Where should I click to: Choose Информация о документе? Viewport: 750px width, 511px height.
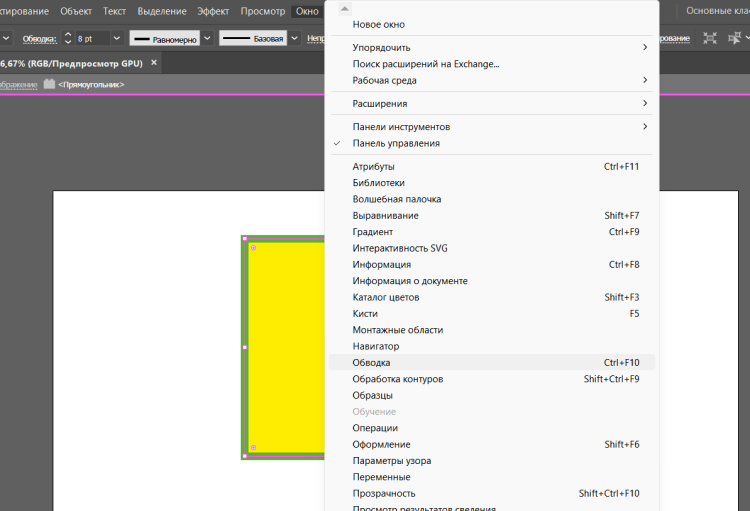492,281
